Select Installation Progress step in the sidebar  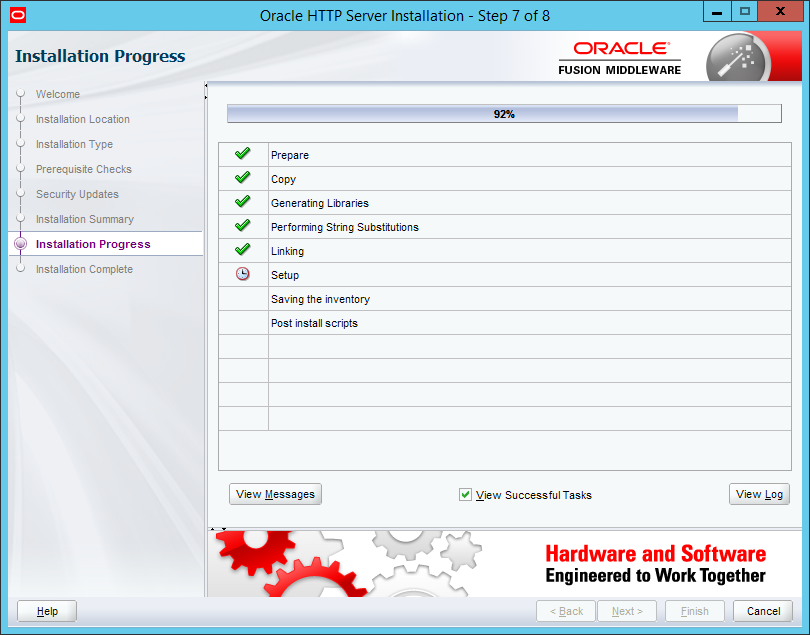[93, 244]
